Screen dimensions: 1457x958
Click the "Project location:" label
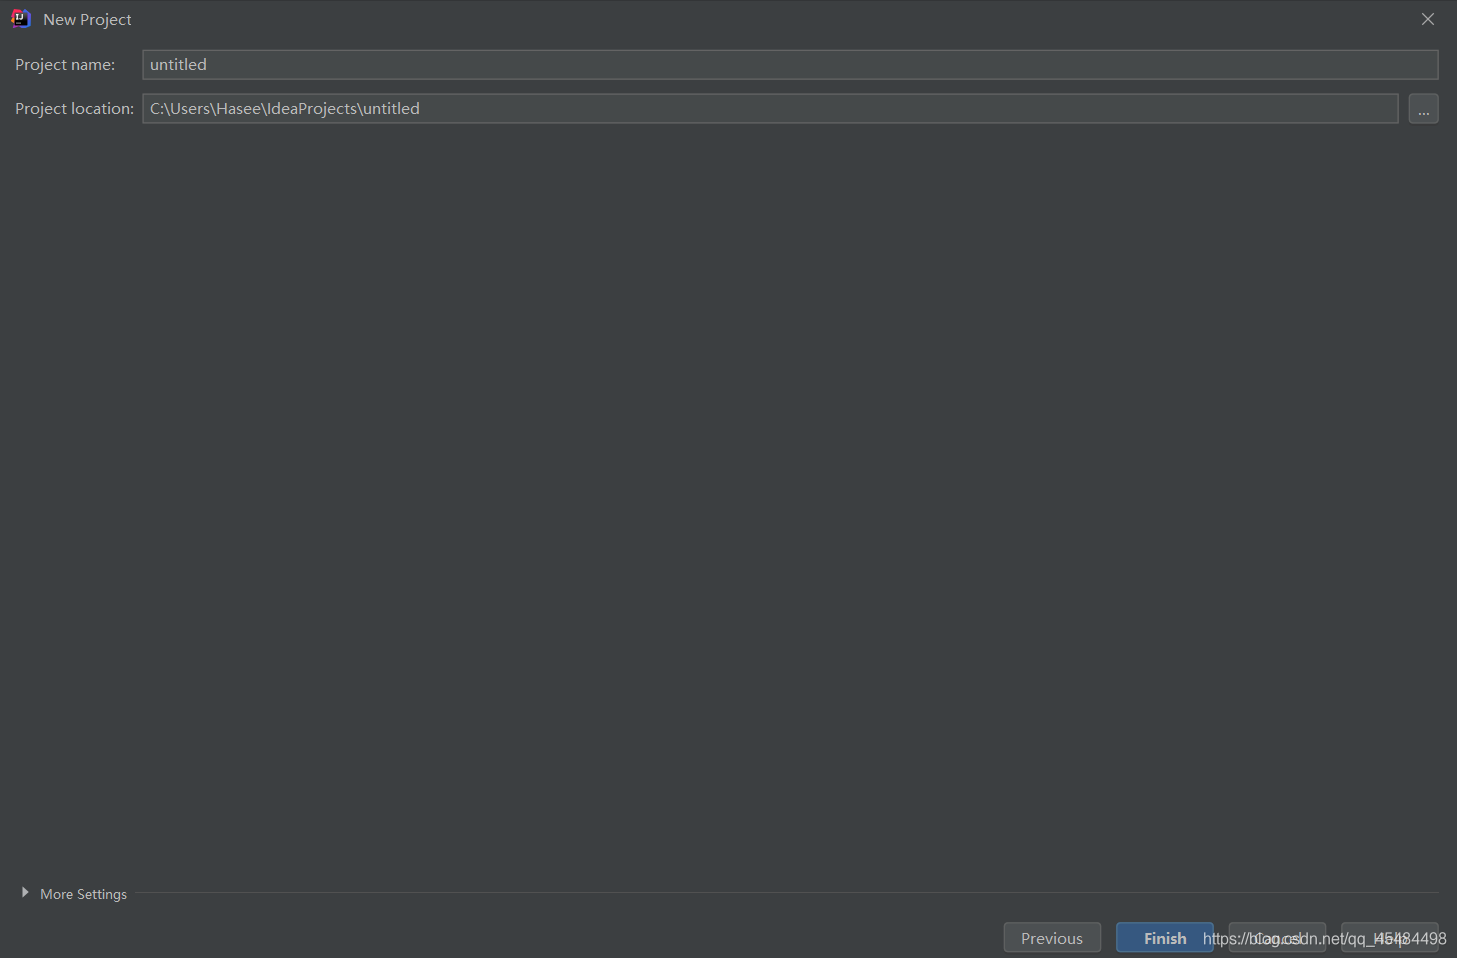tap(74, 108)
